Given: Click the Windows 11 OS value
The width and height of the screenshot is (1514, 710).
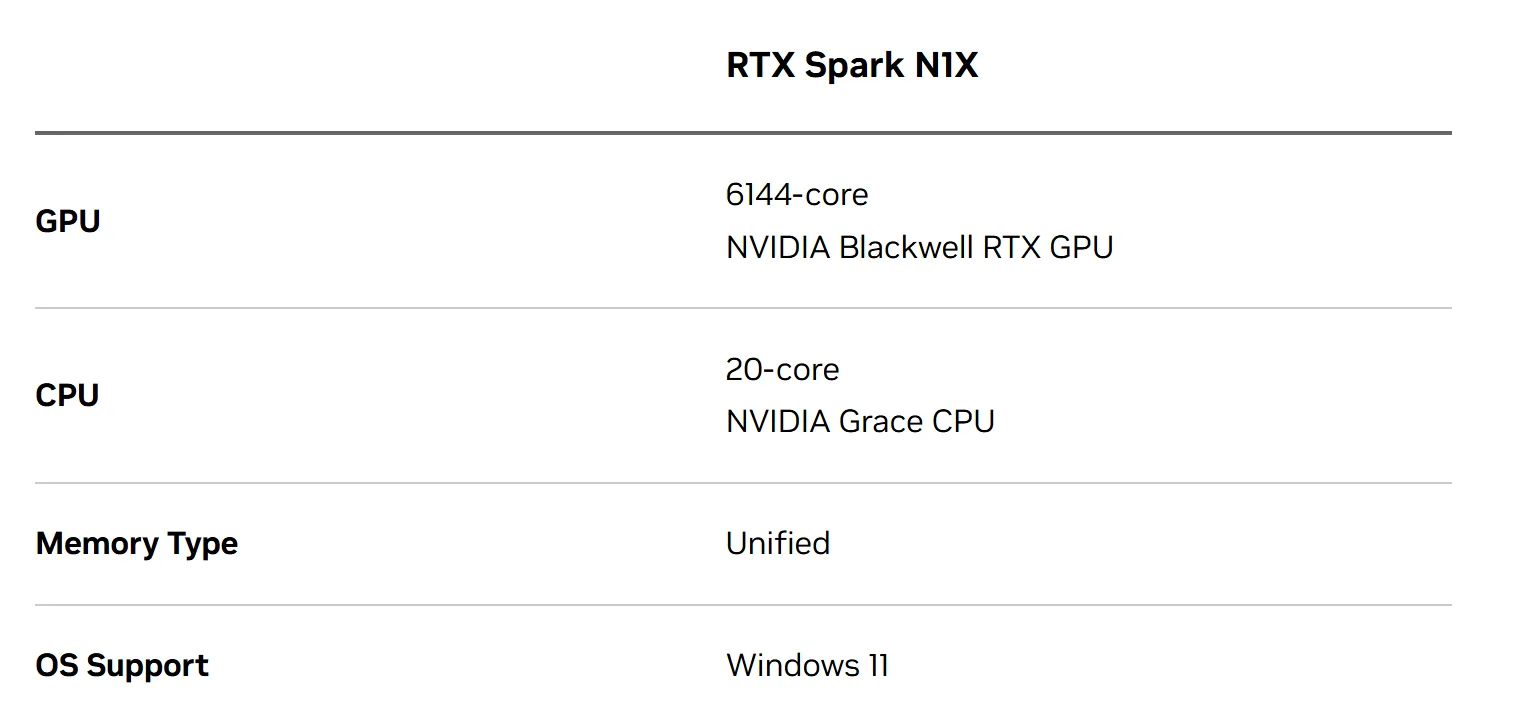Looking at the screenshot, I should coord(808,665).
